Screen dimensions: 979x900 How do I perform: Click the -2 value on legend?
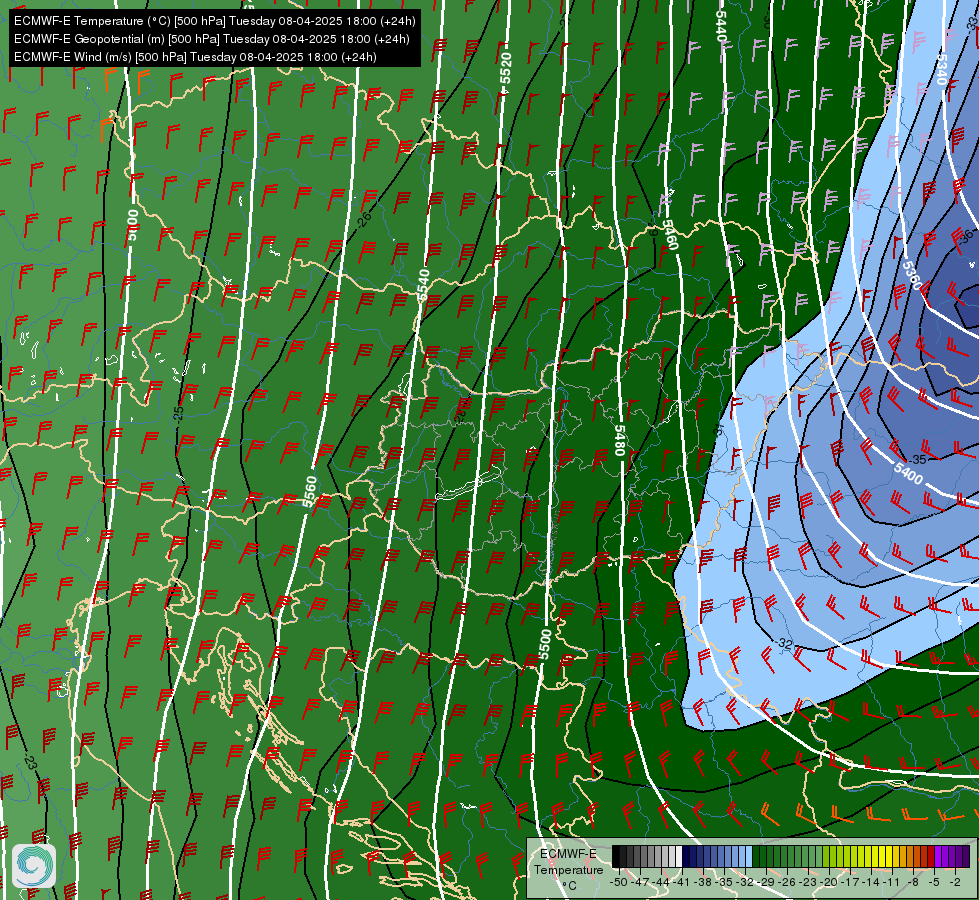[955, 882]
